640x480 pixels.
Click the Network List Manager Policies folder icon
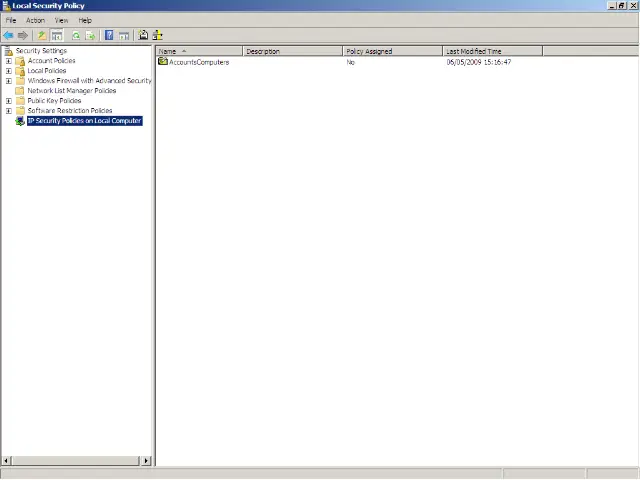point(20,91)
